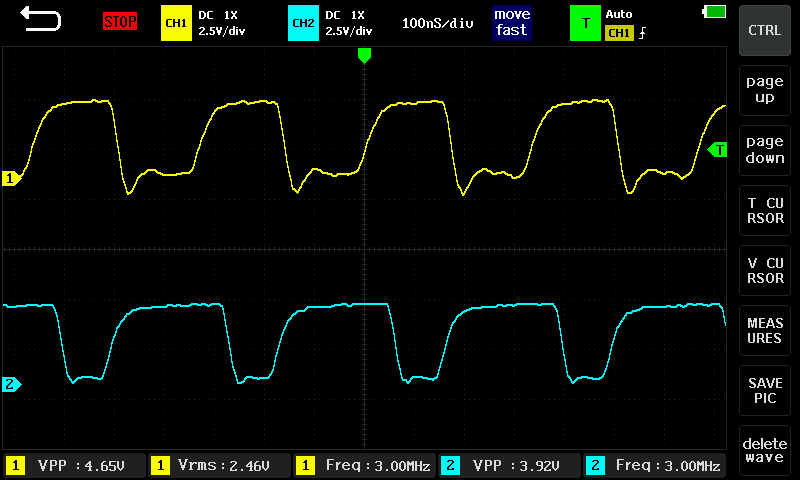Toggle the red STOP run state indicator
800x480 pixels.
click(120, 22)
